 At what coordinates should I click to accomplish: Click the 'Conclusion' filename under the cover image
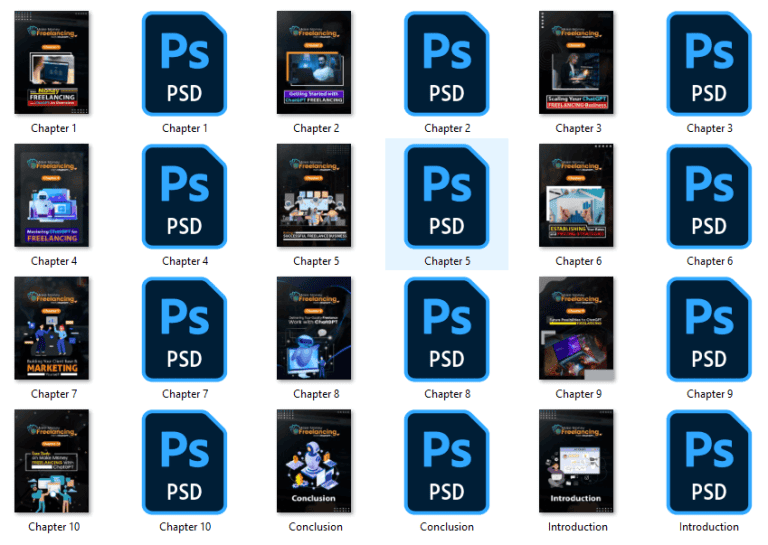point(315,527)
